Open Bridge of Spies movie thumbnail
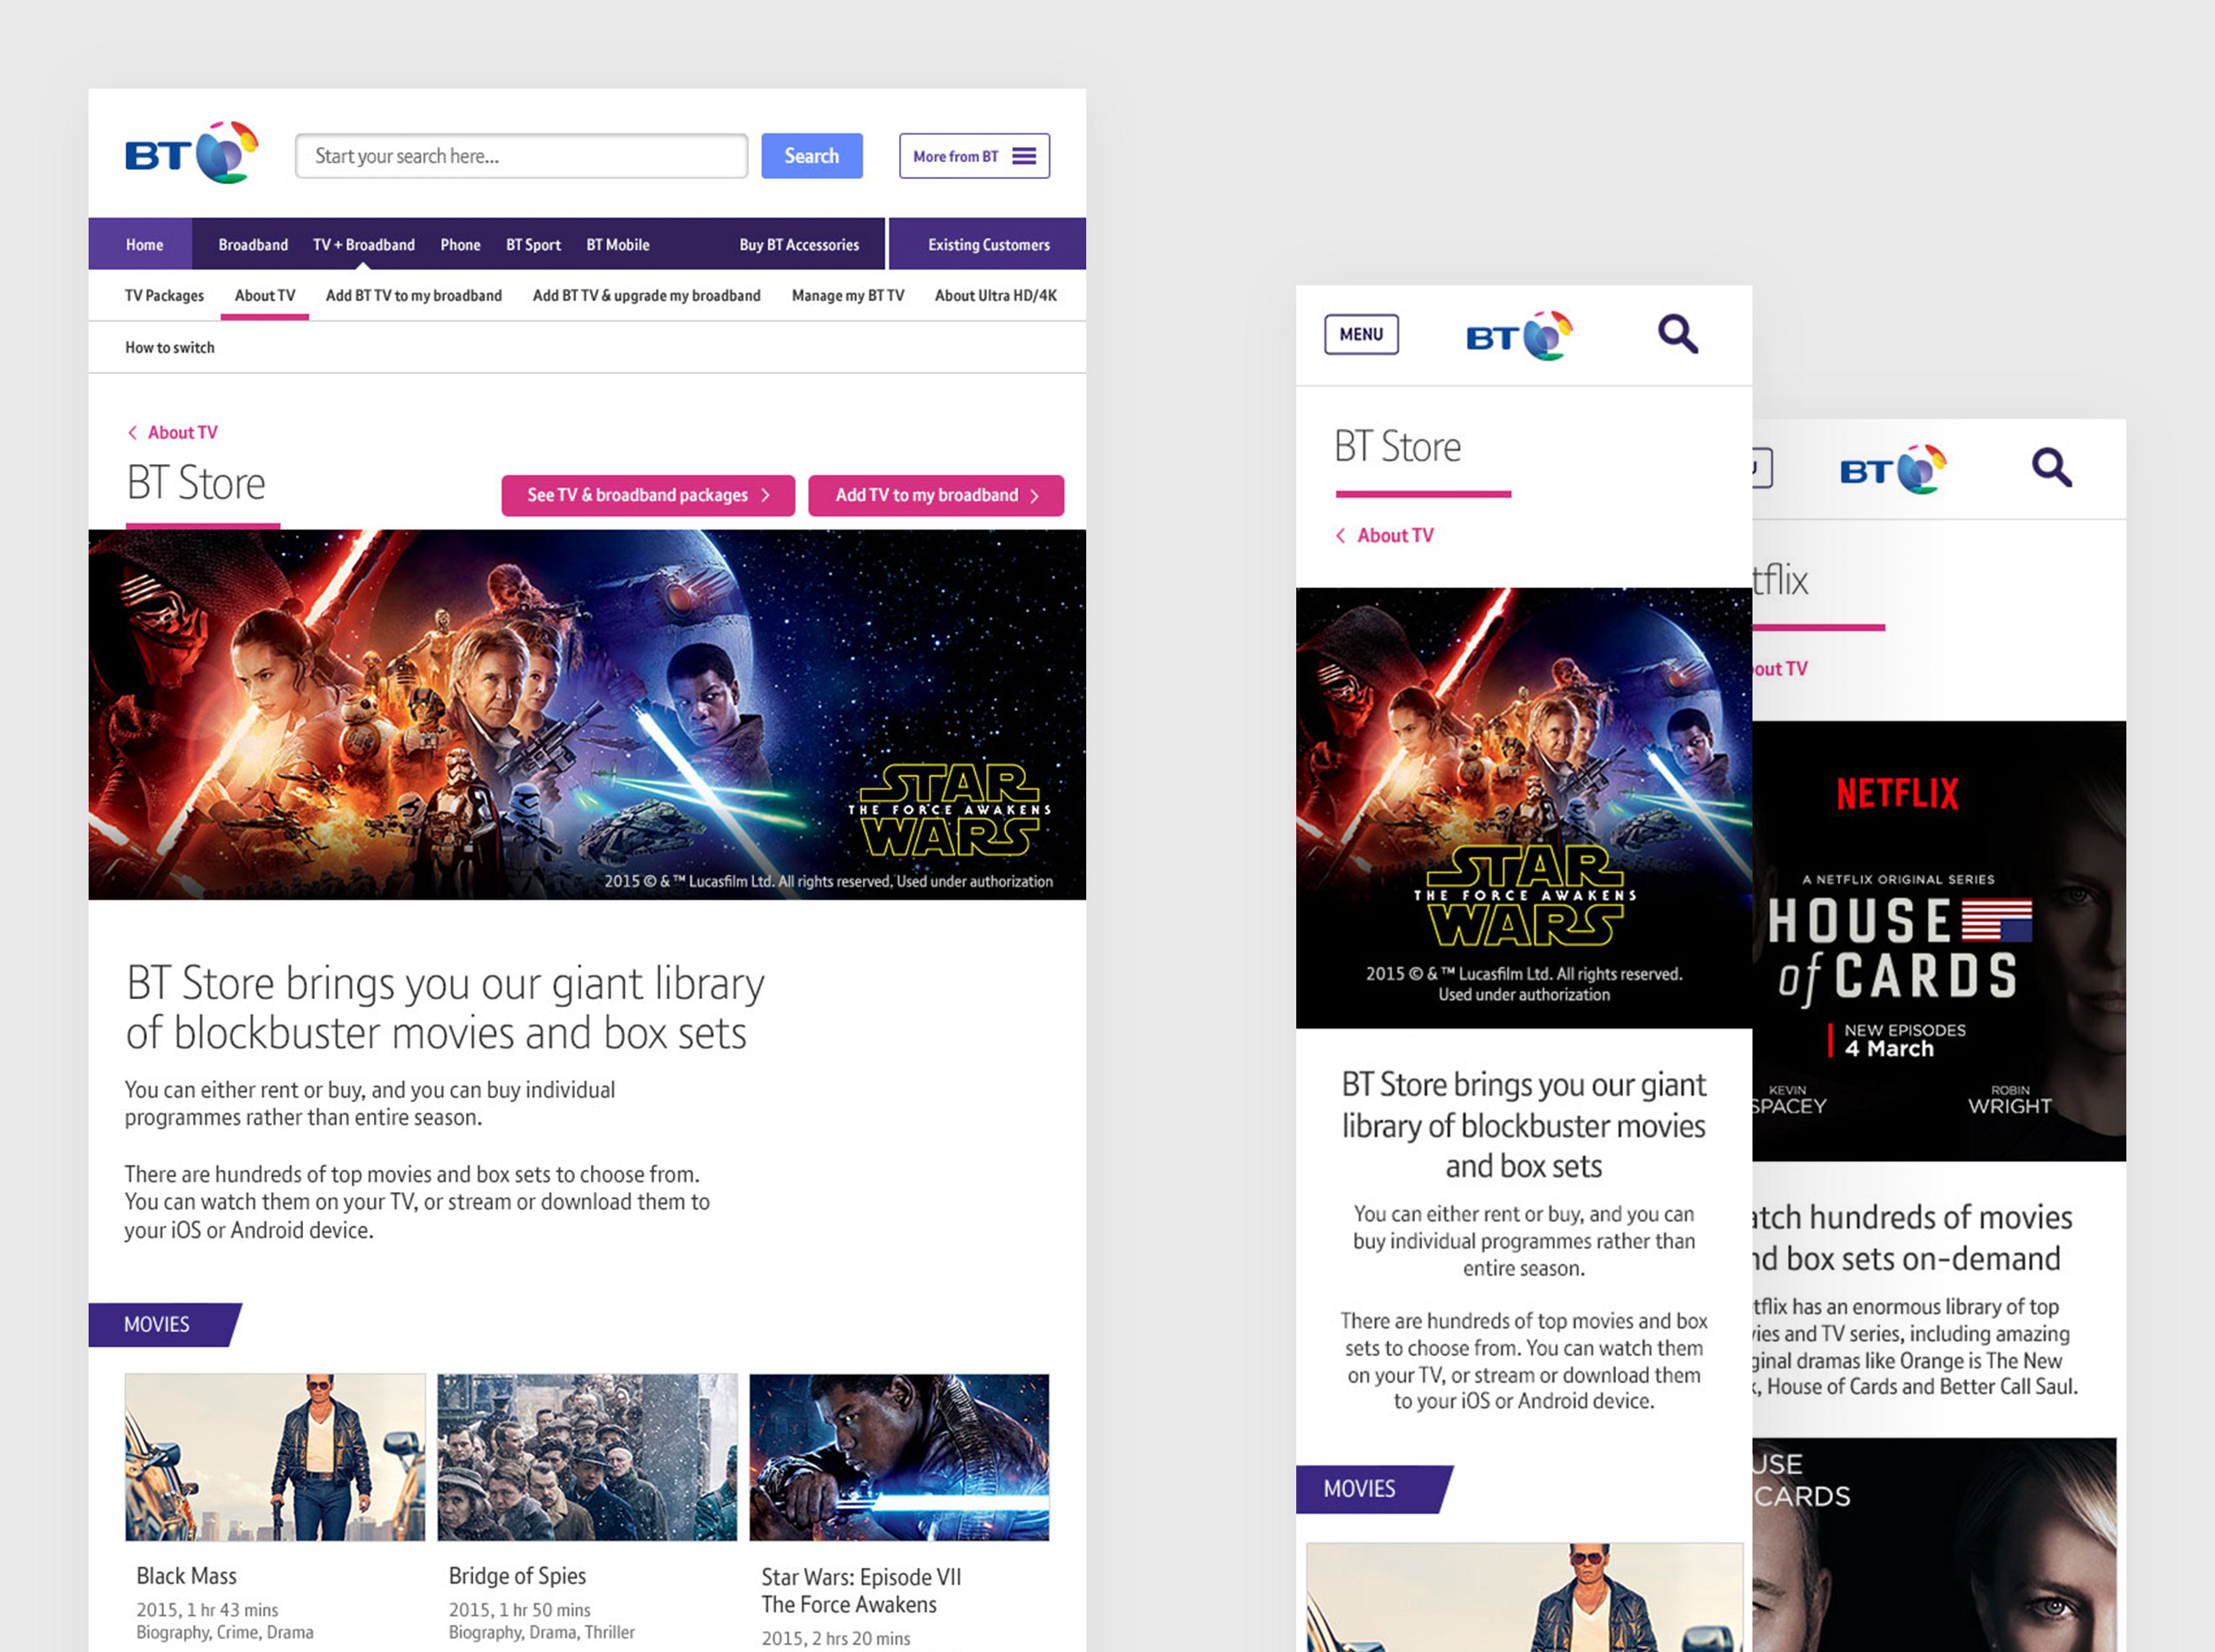Viewport: 2215px width, 1652px height. point(587,1456)
